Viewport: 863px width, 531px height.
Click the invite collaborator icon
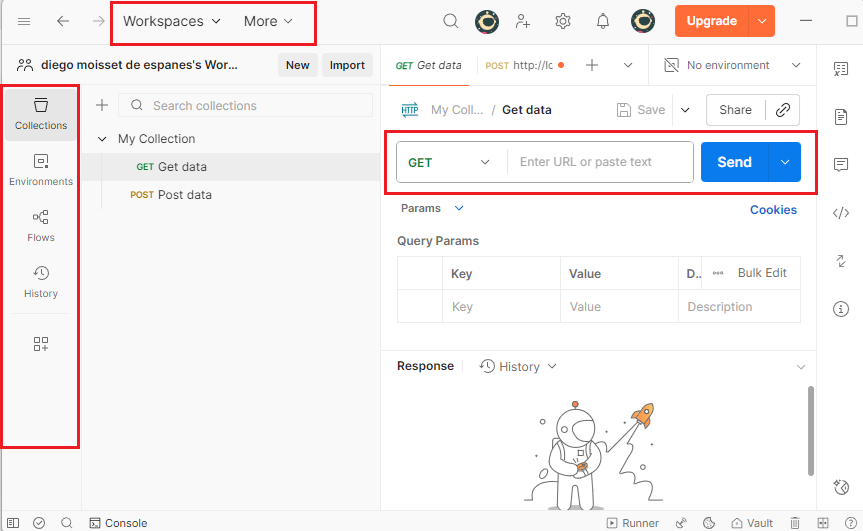[x=523, y=21]
